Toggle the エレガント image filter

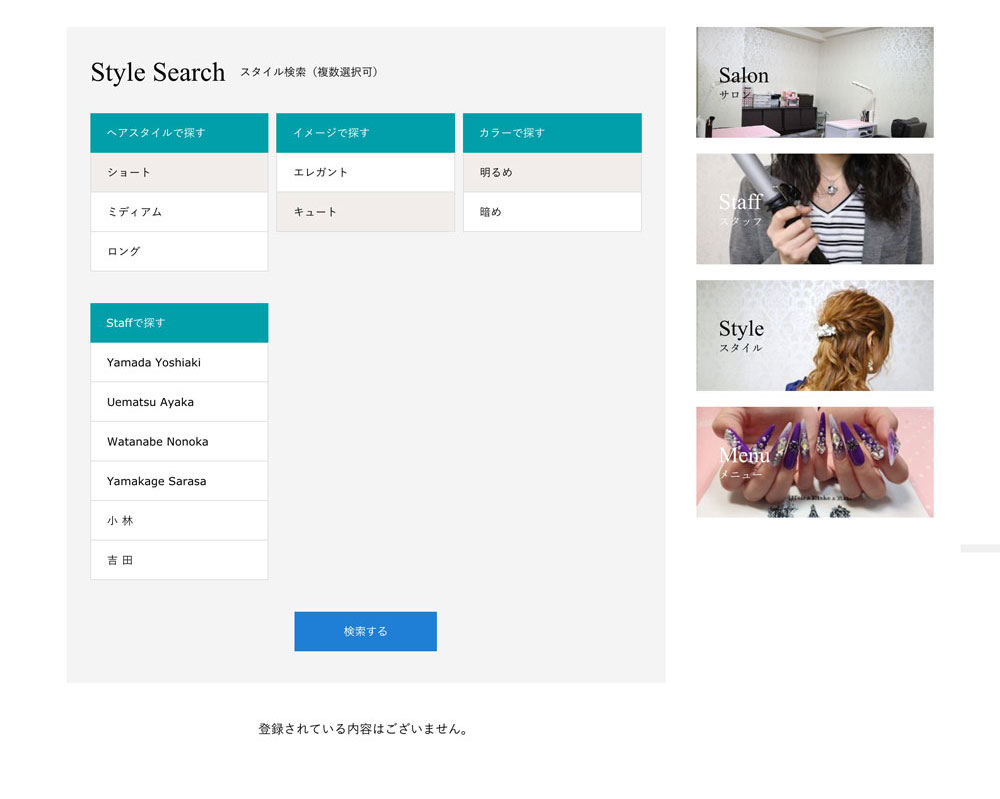(365, 172)
